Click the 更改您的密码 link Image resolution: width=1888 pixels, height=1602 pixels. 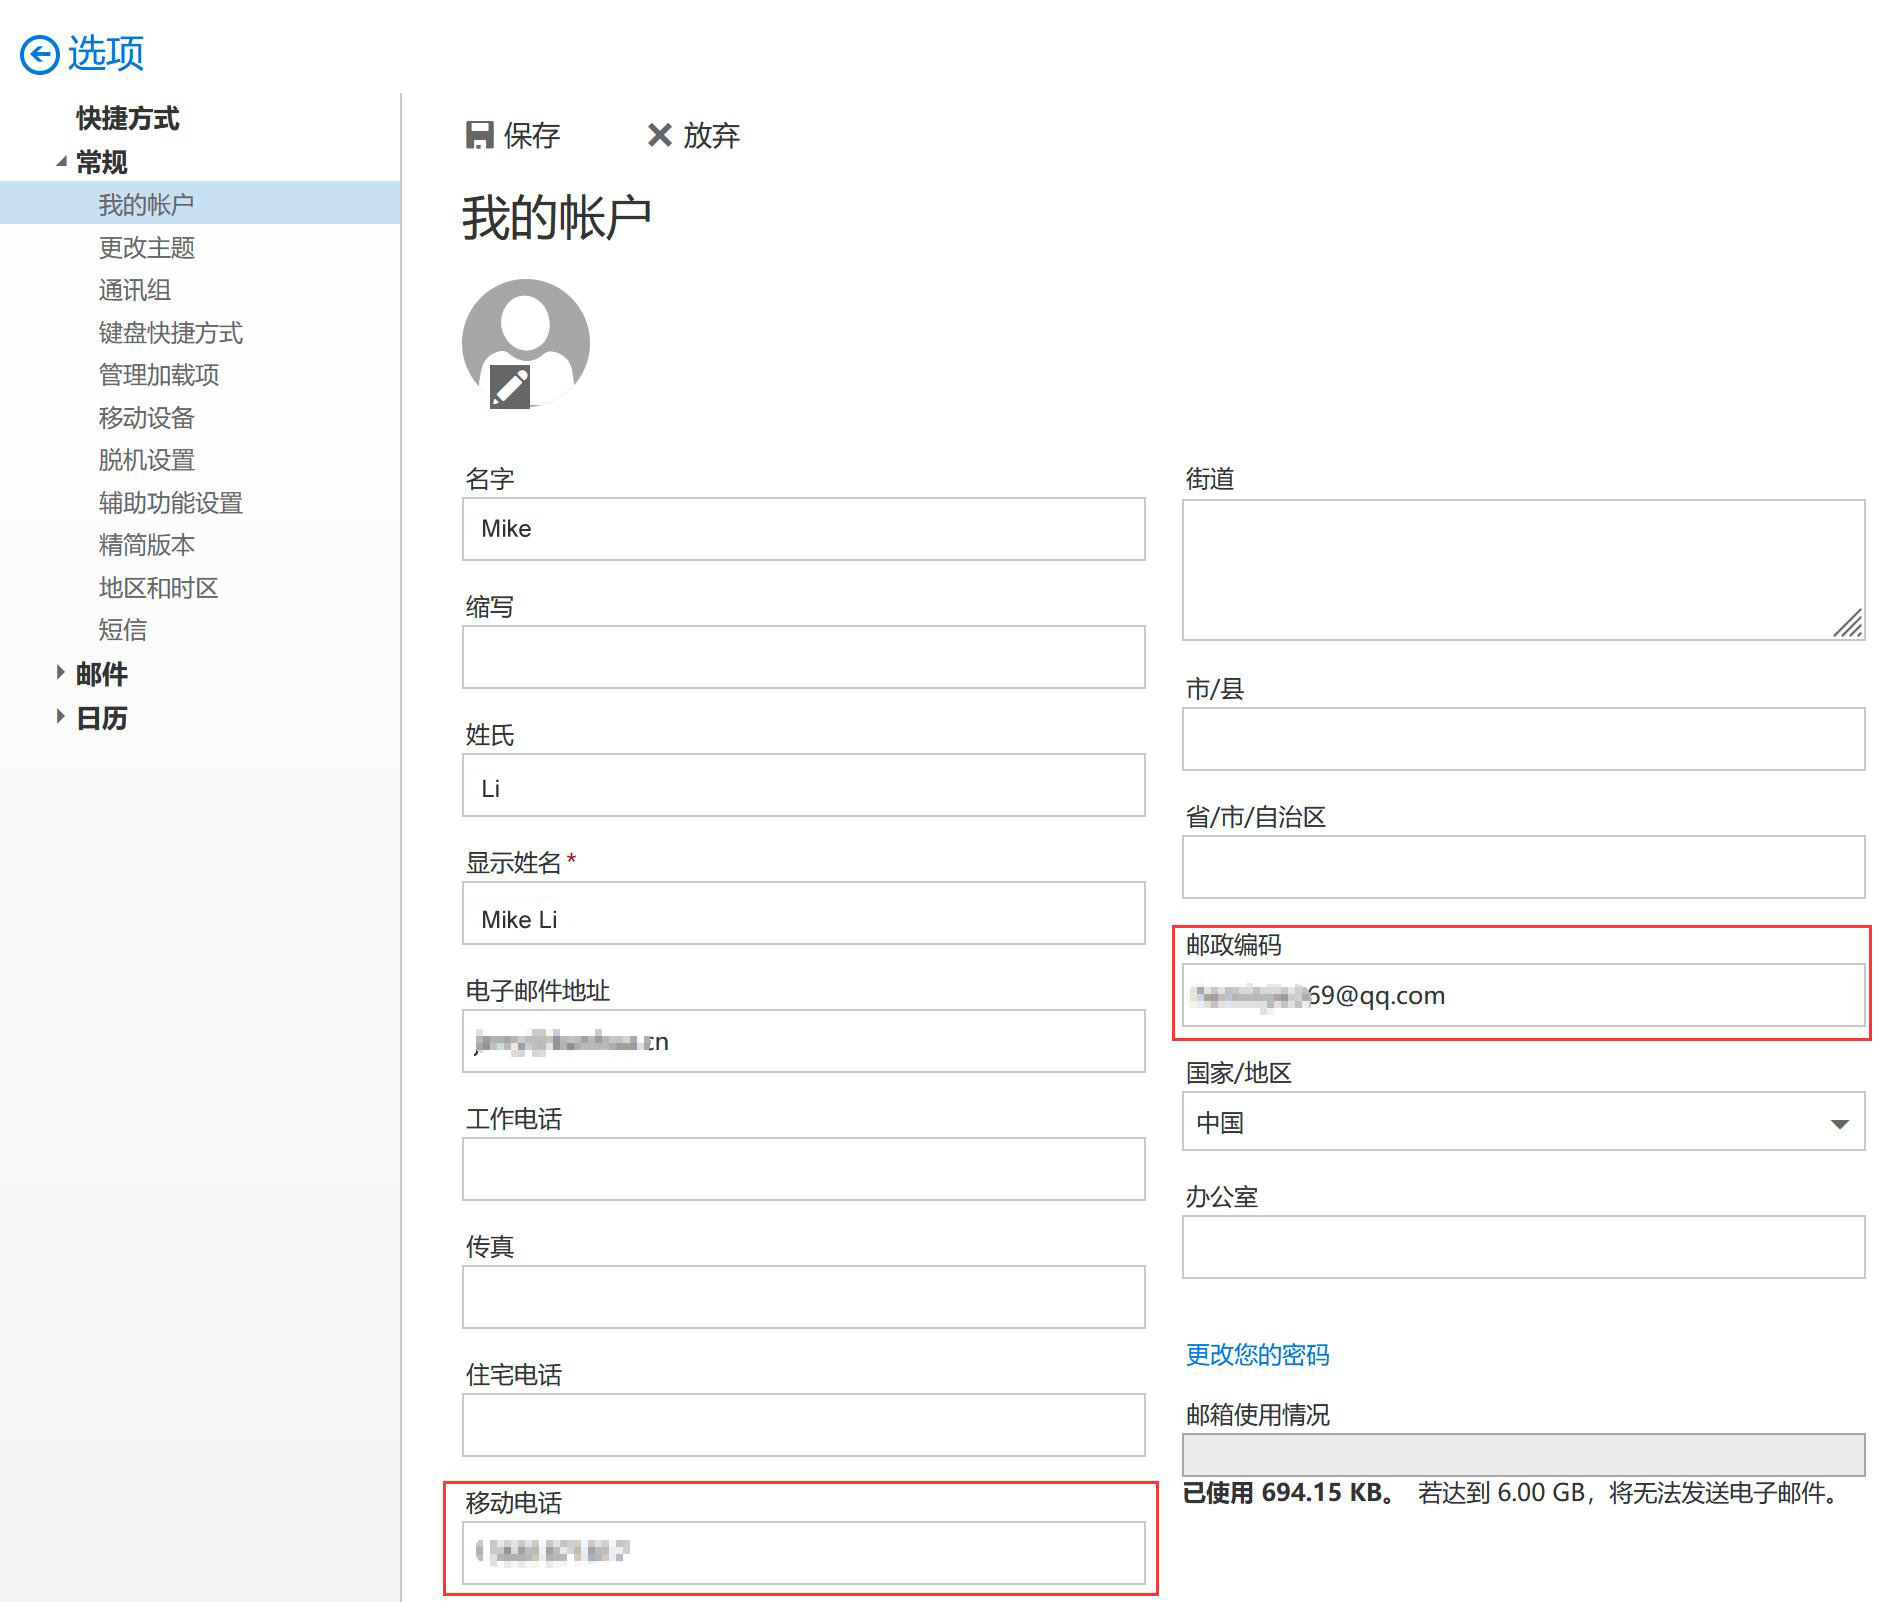[x=1257, y=1355]
